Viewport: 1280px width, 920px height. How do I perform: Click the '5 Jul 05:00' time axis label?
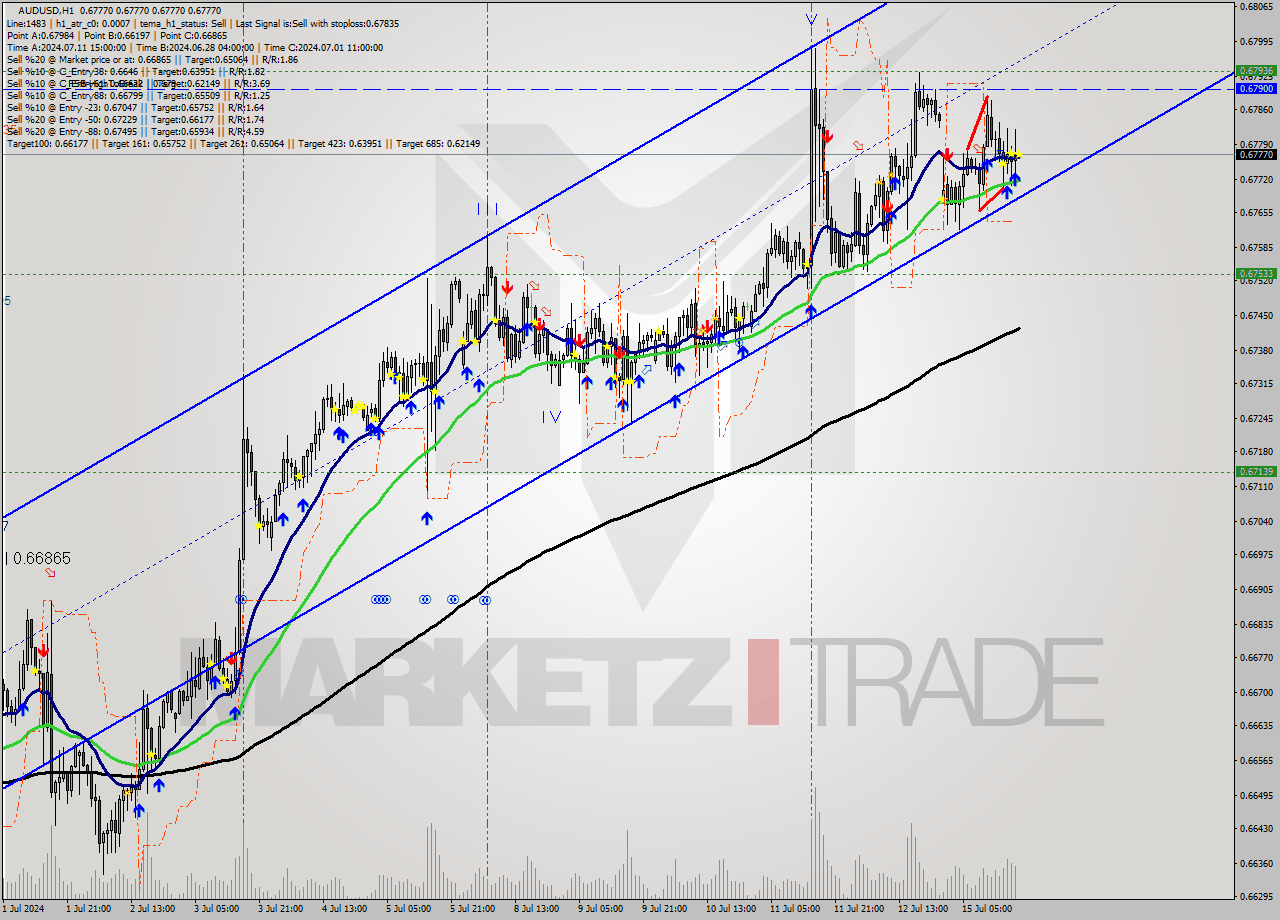click(x=411, y=909)
